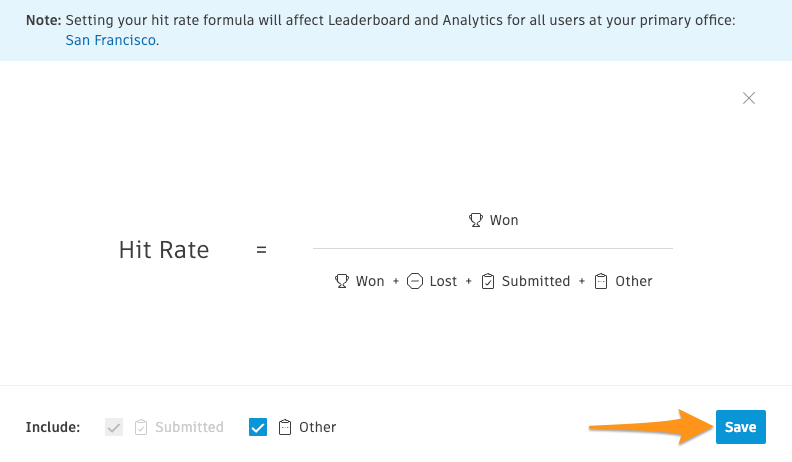This screenshot has width=792, height=462.
Task: Click the Hit Rate heading text
Action: pyautogui.click(x=164, y=250)
